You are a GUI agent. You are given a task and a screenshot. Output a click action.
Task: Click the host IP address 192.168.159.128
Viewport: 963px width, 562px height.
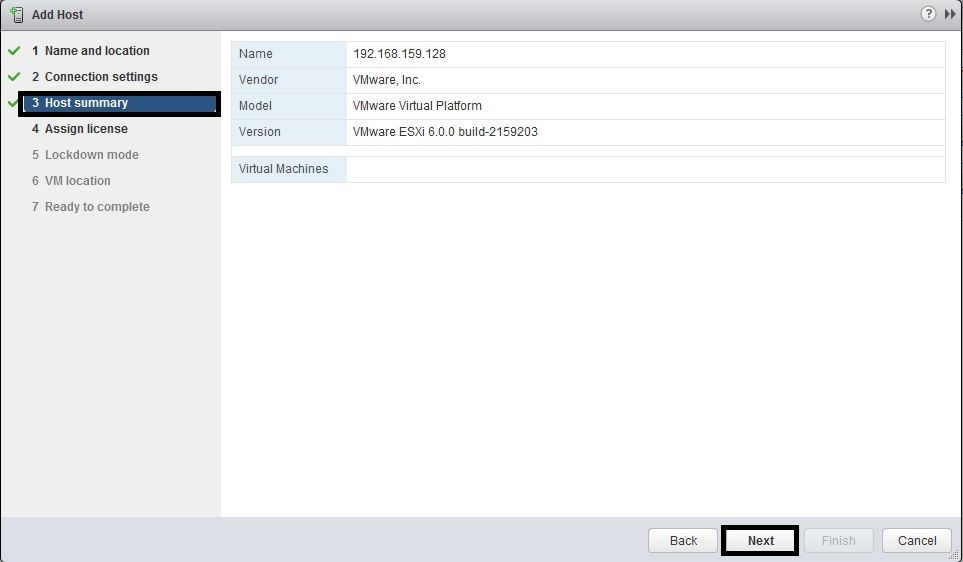point(399,54)
